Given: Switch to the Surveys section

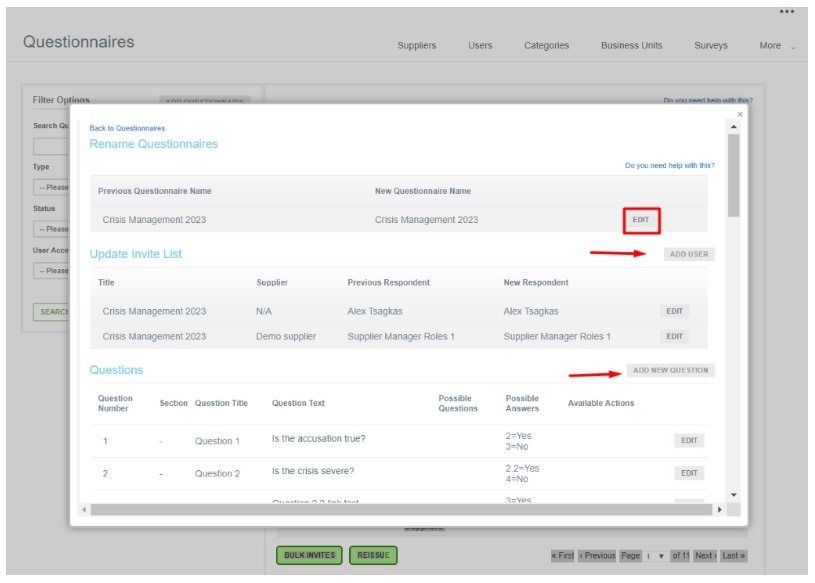Looking at the screenshot, I should tap(711, 46).
